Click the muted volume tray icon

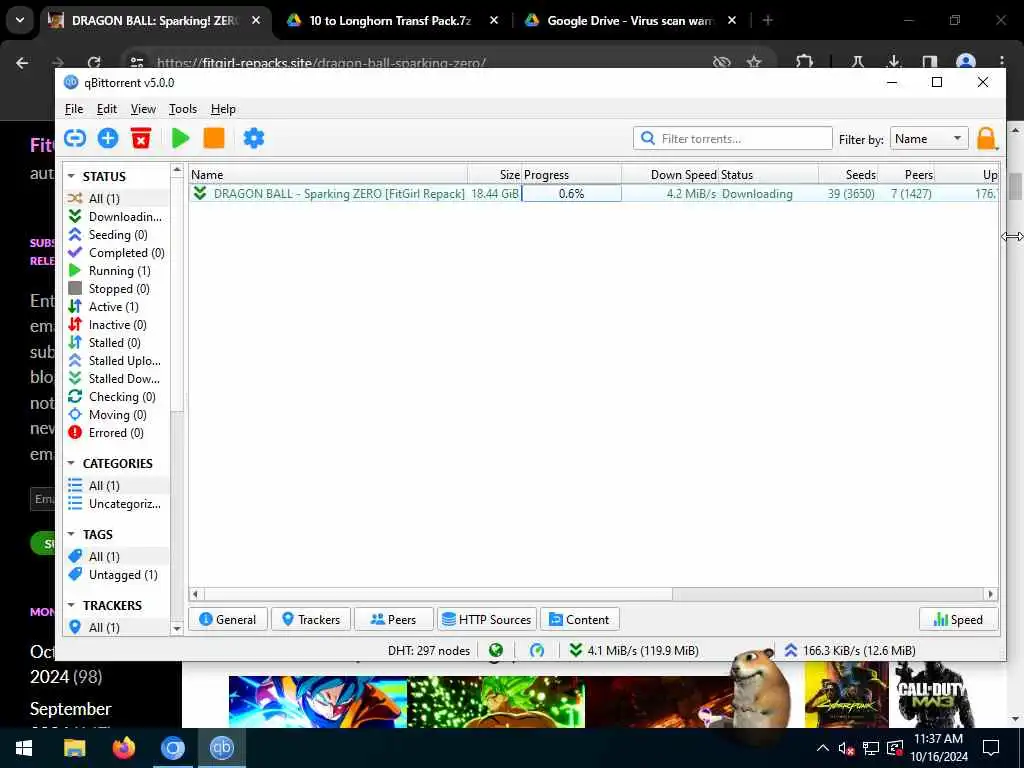pos(846,748)
